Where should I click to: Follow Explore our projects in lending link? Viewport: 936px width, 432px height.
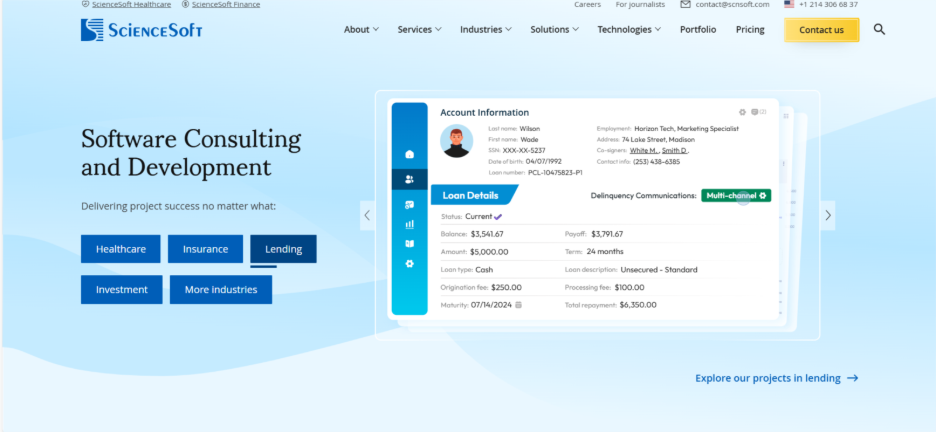click(776, 378)
